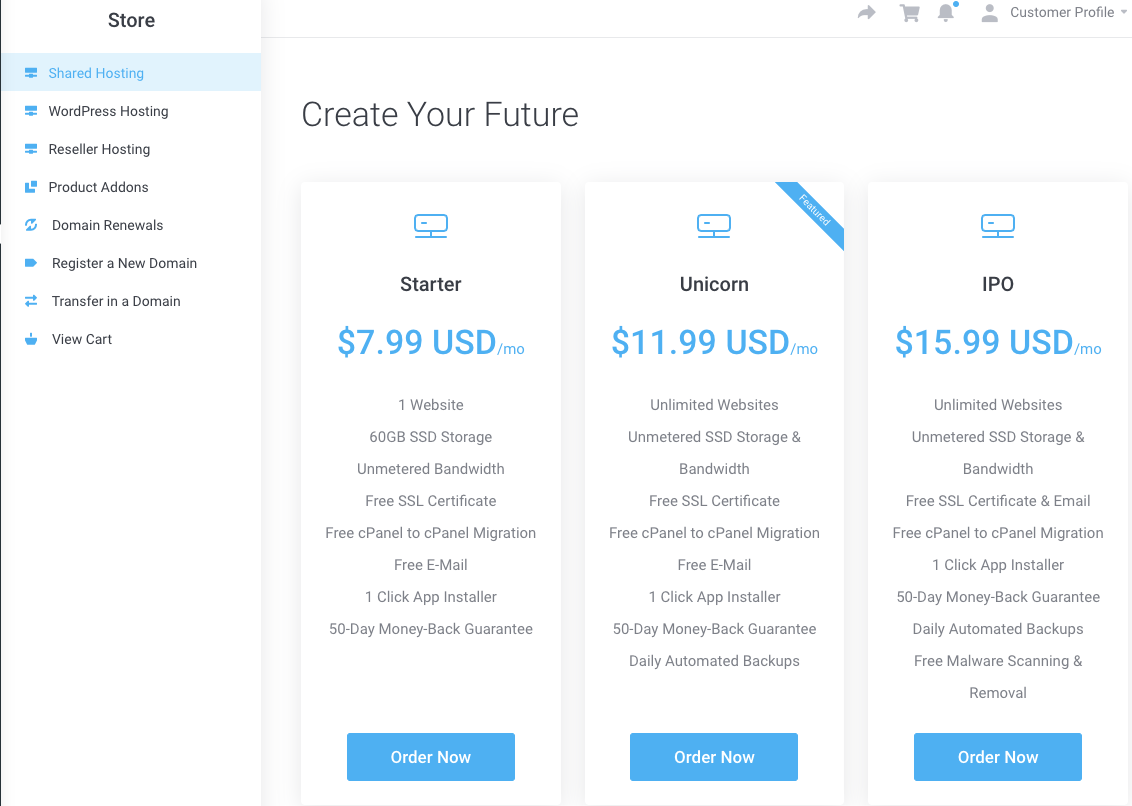Click the Transfer in a Domain arrows icon
This screenshot has width=1132, height=806.
(31, 301)
